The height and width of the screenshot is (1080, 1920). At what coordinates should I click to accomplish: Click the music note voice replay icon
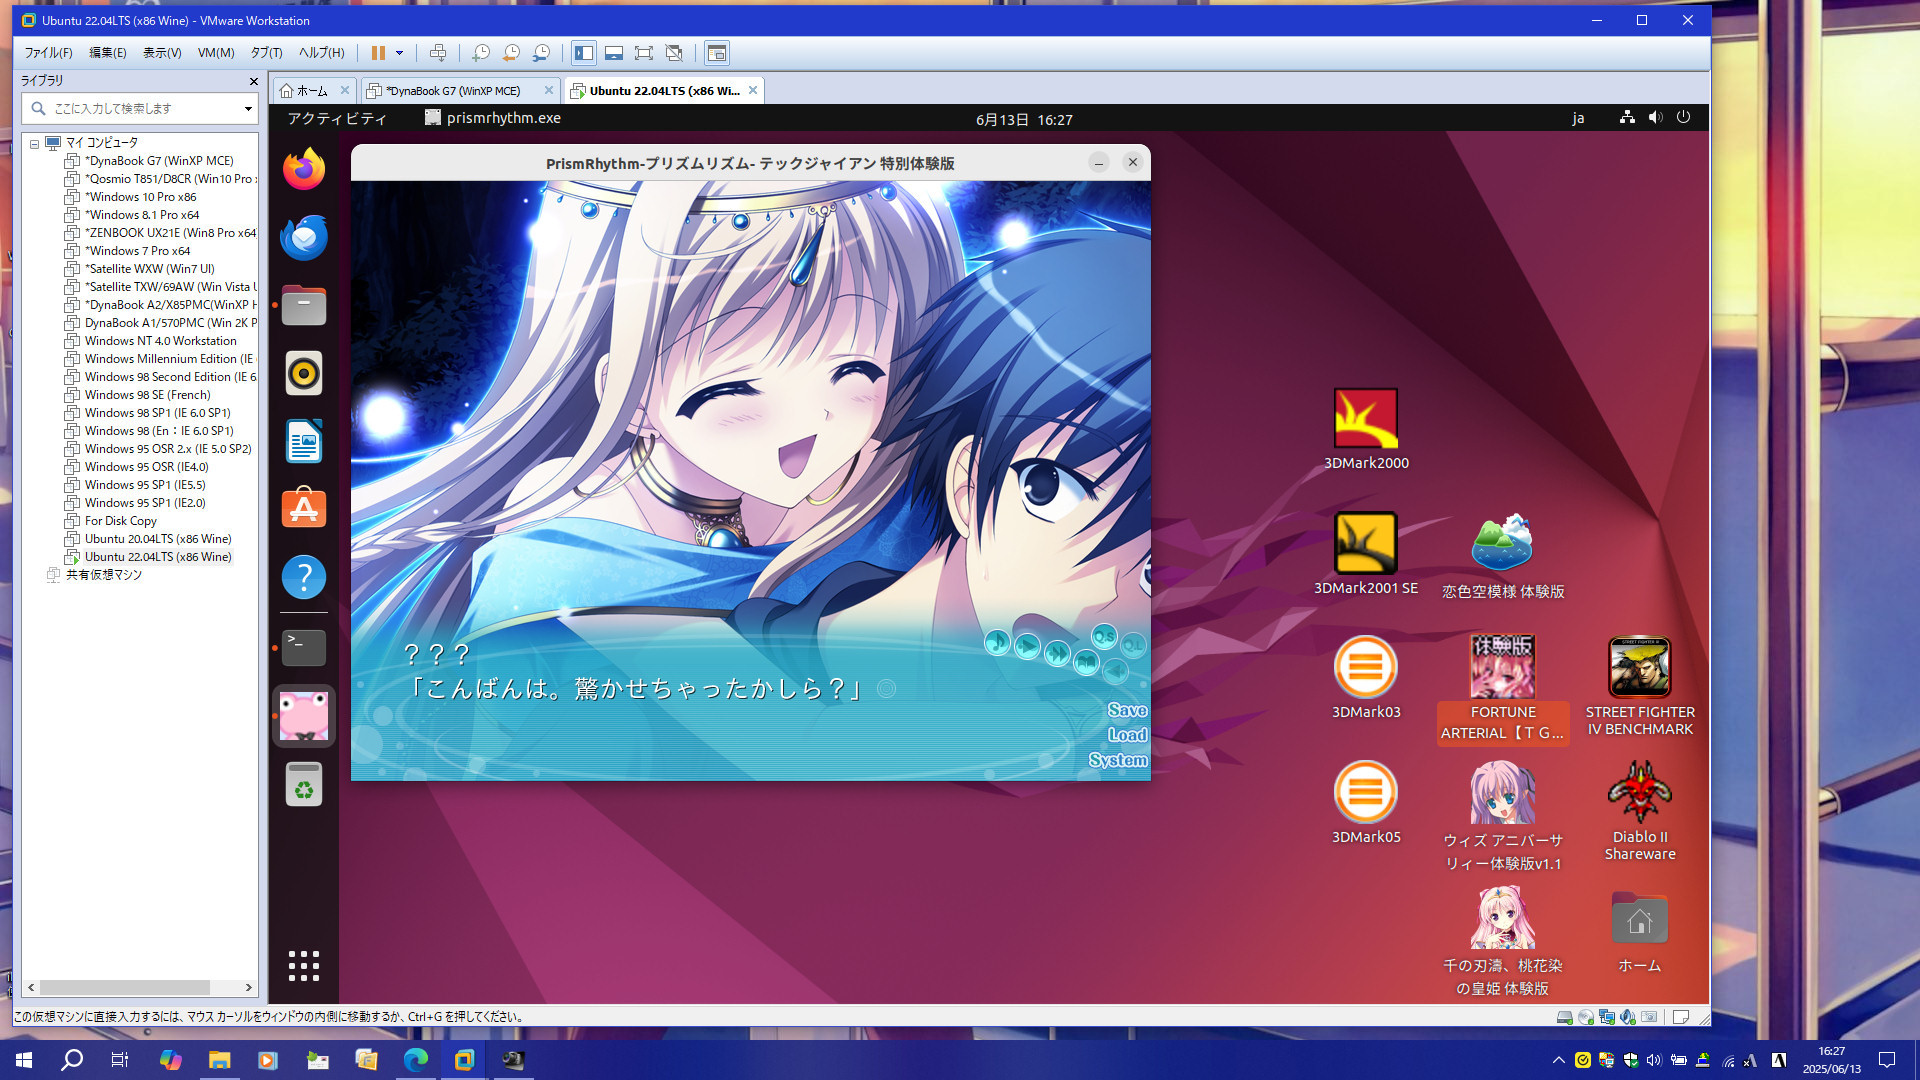997,642
